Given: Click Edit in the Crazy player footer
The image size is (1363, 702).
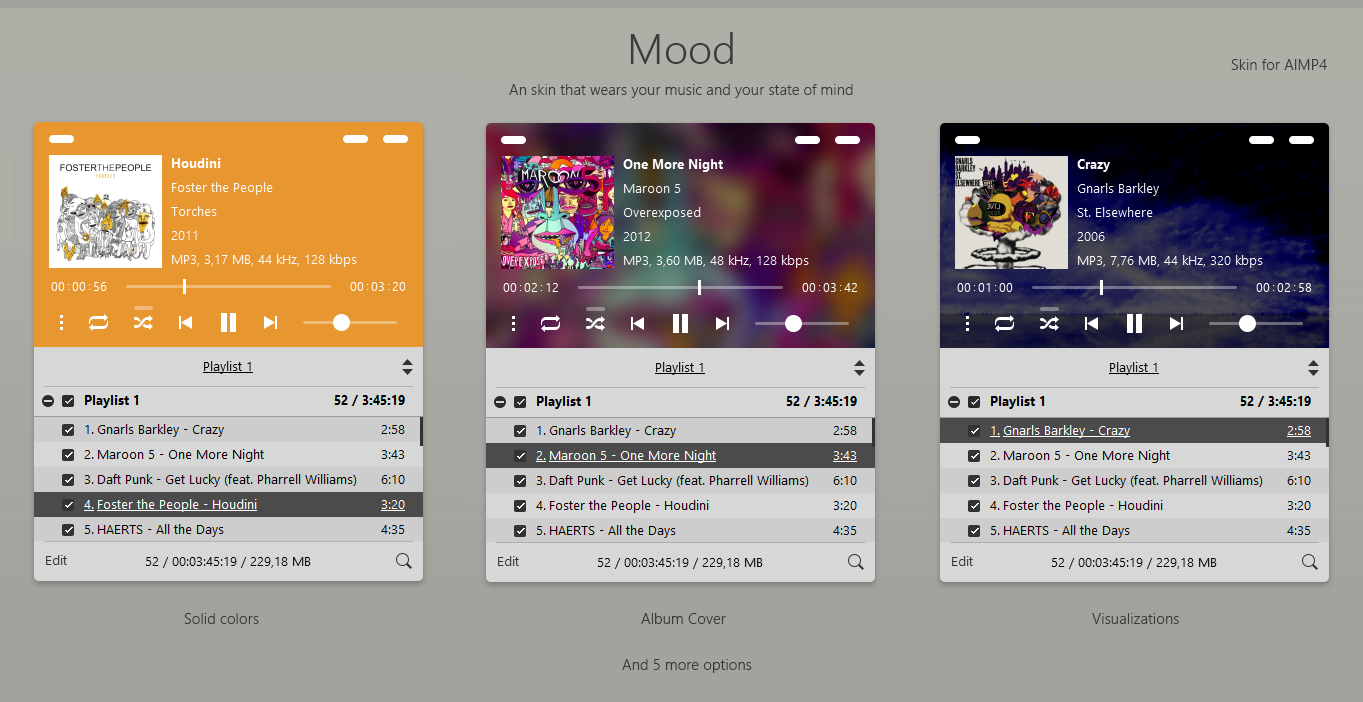Looking at the screenshot, I should tap(962, 562).
